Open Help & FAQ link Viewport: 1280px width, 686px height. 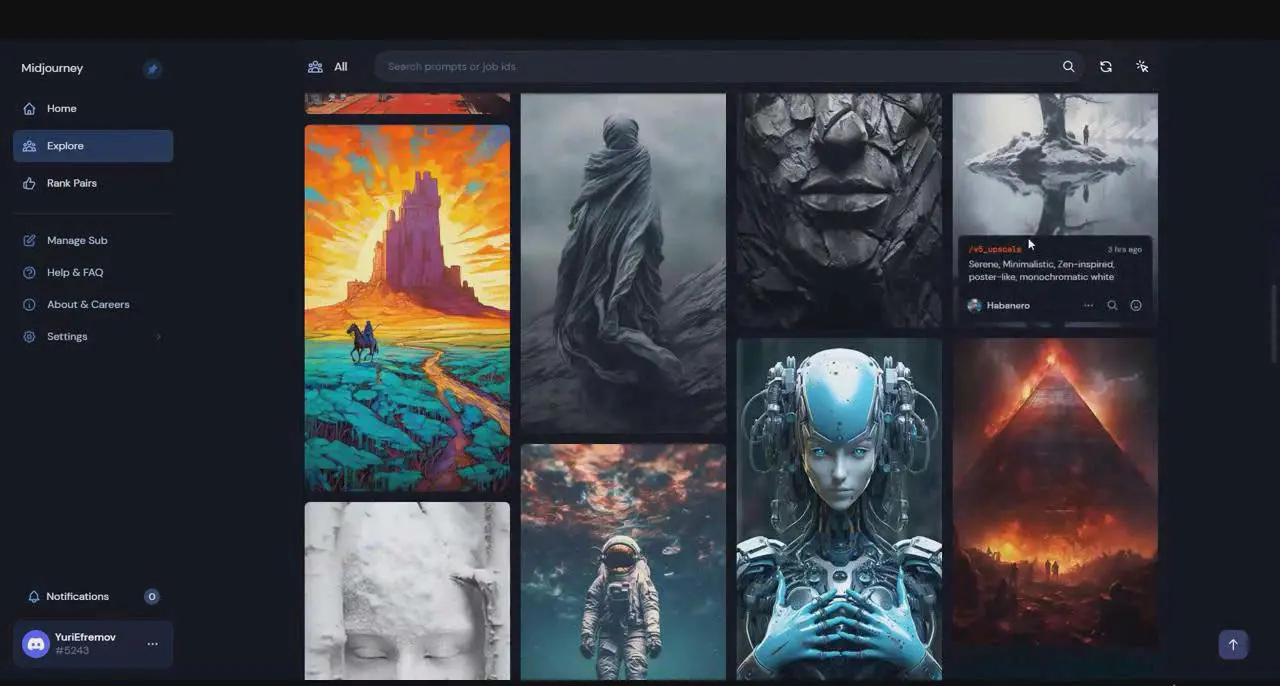pyautogui.click(x=74, y=273)
